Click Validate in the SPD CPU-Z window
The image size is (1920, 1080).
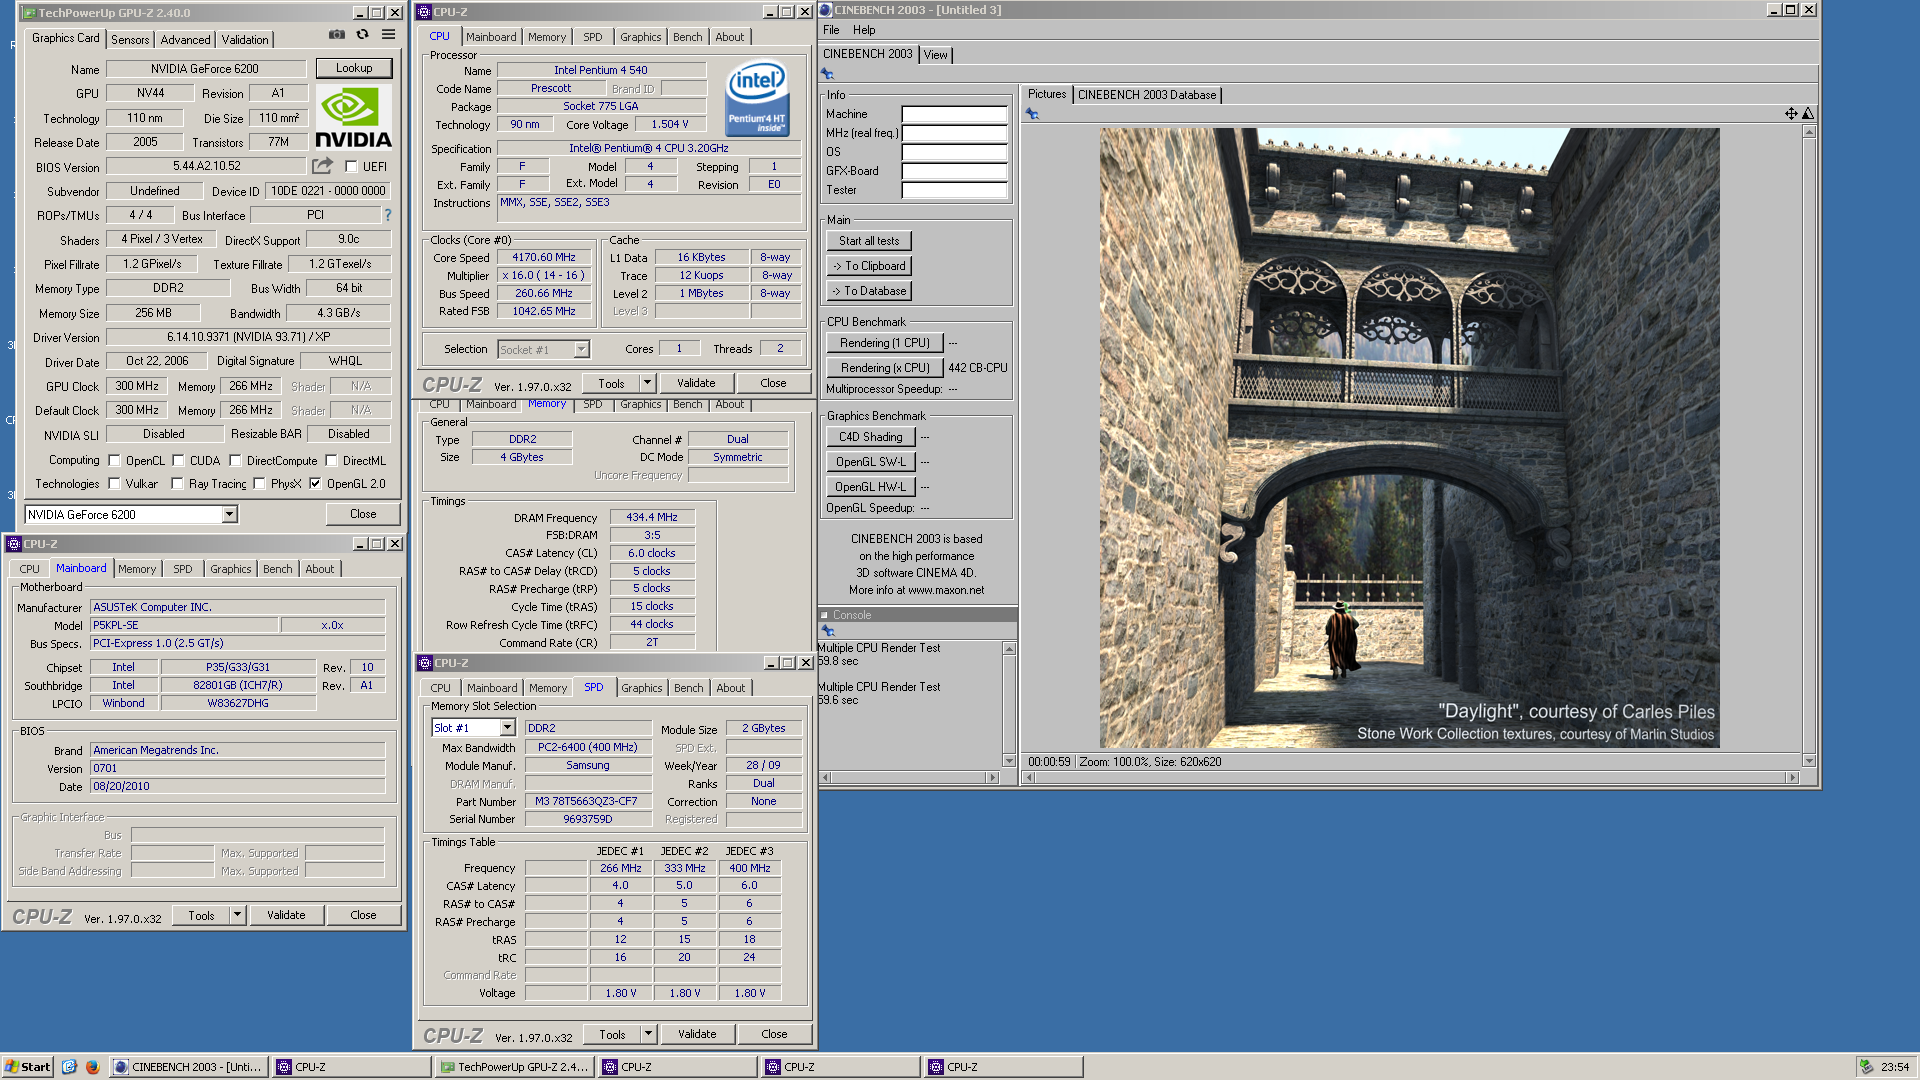click(697, 1034)
